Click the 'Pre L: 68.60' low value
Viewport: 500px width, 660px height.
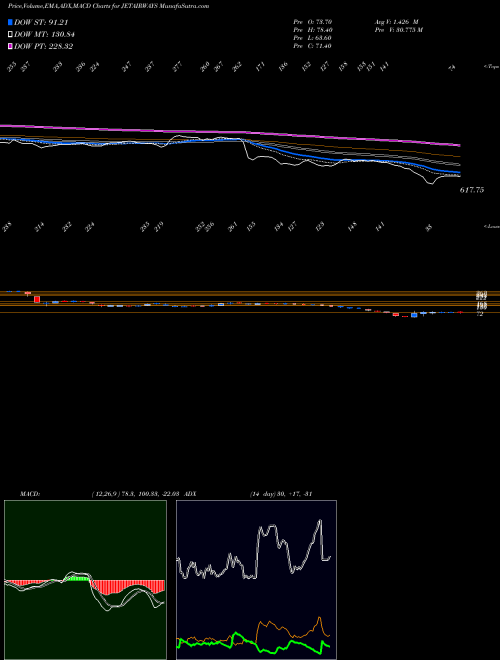click(x=312, y=38)
